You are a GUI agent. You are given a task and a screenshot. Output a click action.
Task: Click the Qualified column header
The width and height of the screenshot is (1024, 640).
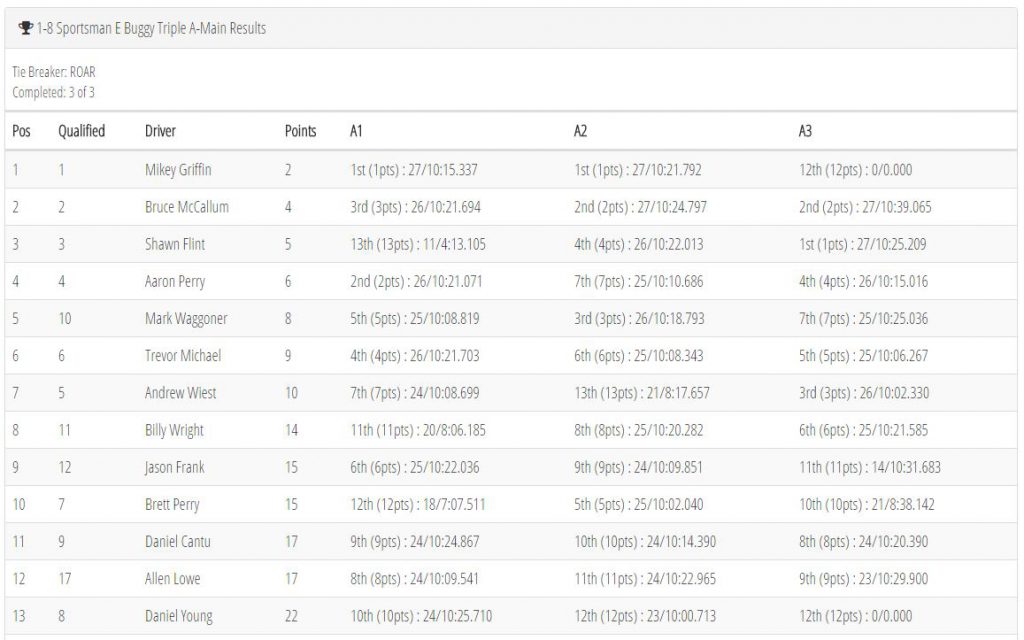[x=82, y=131]
